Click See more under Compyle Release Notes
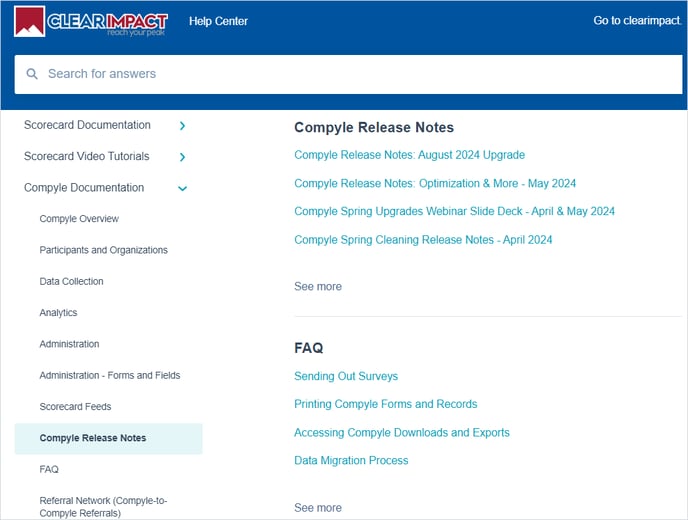This screenshot has height=520, width=688. [x=318, y=287]
